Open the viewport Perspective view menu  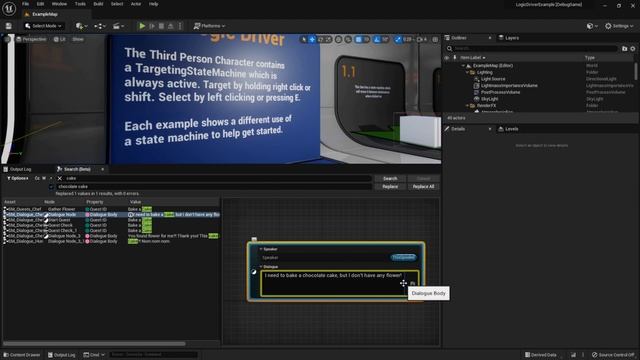pos(31,39)
